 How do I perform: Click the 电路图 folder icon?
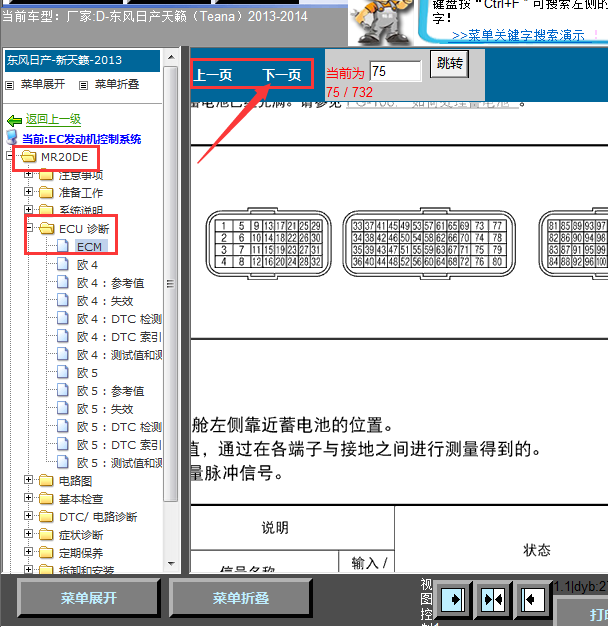click(46, 480)
